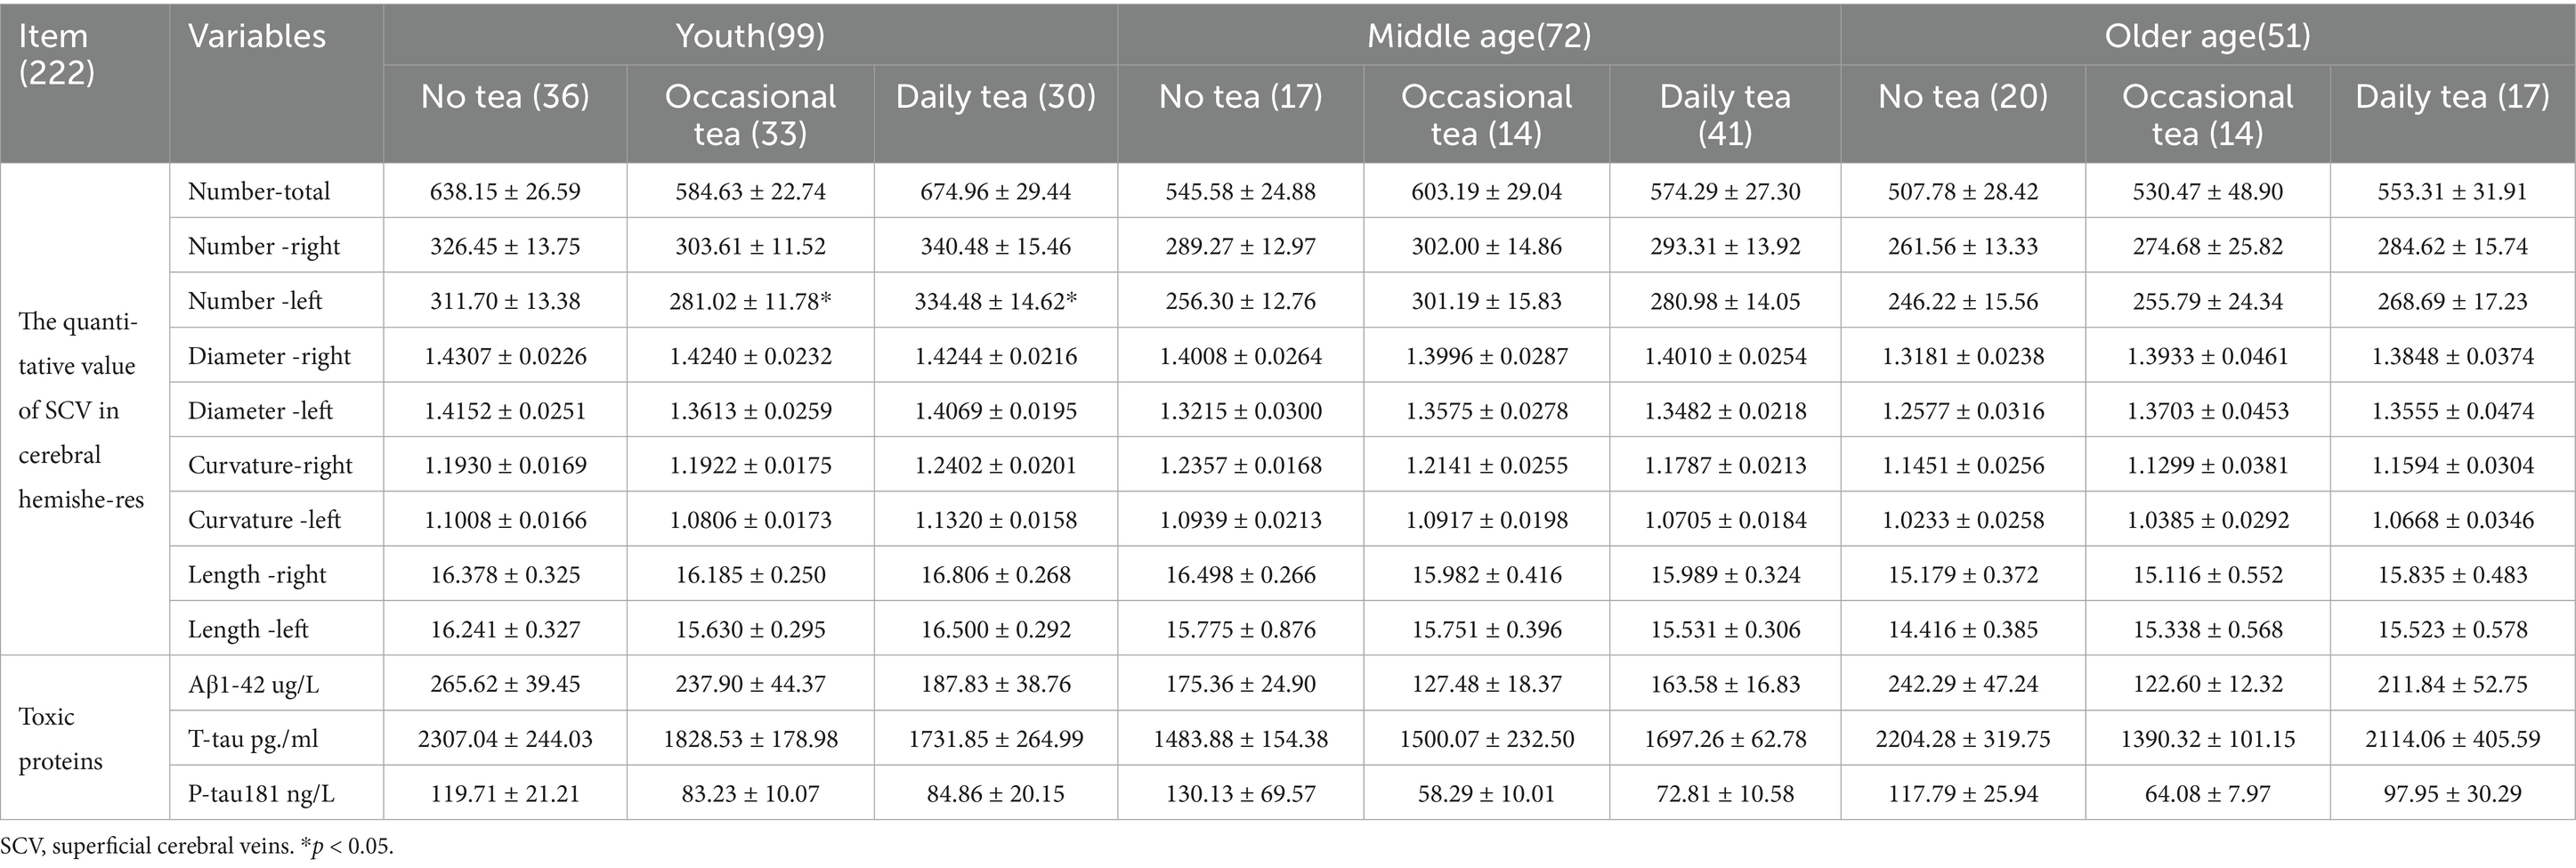Viewport: 2576px width, 868px height.
Task: Click the T-tau pg./ml row label
Action: pyautogui.click(x=253, y=739)
